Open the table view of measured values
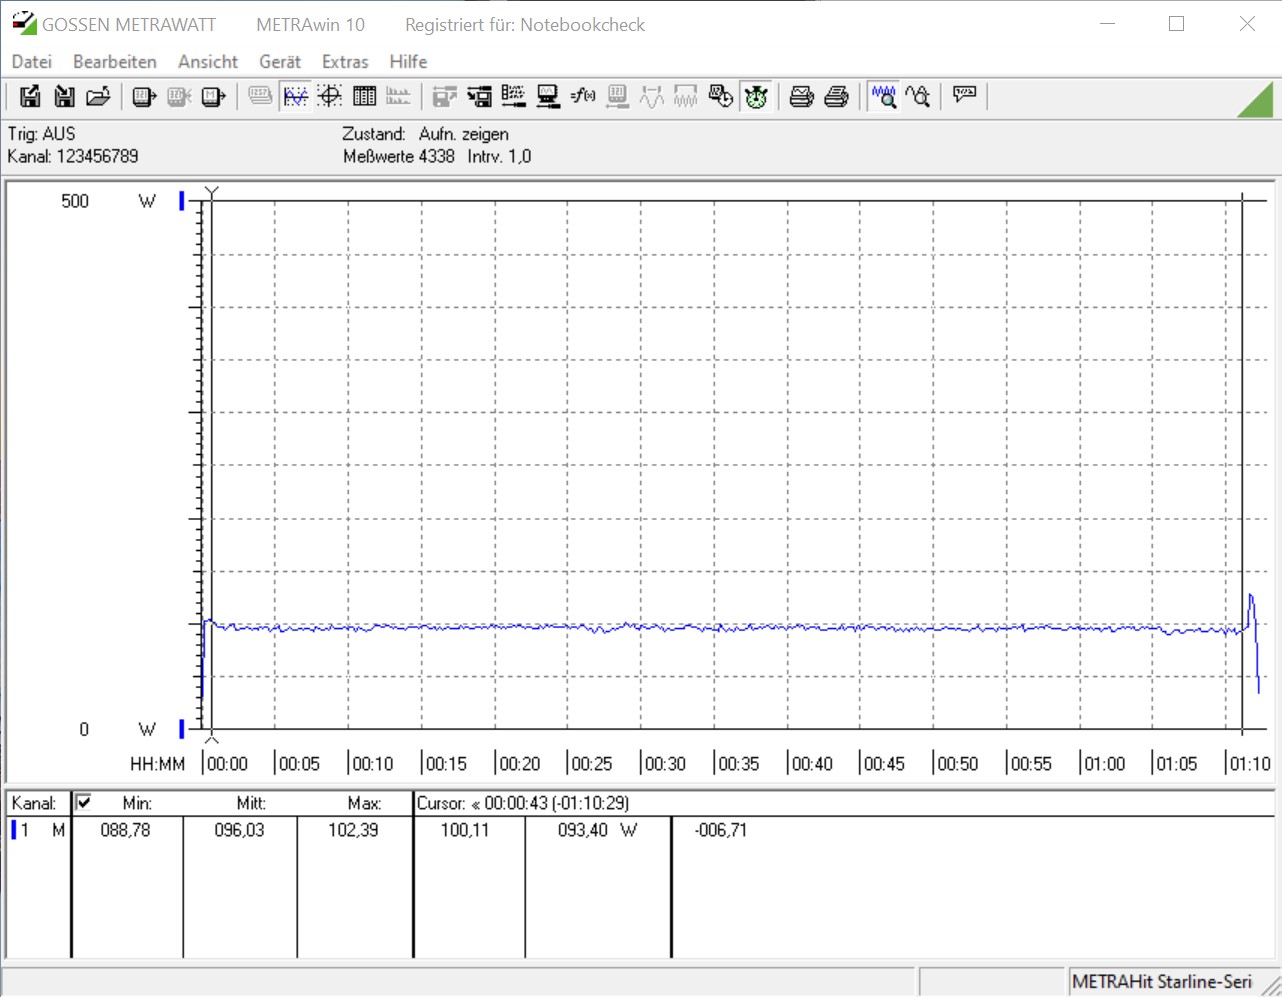1282x997 pixels. pyautogui.click(x=364, y=96)
